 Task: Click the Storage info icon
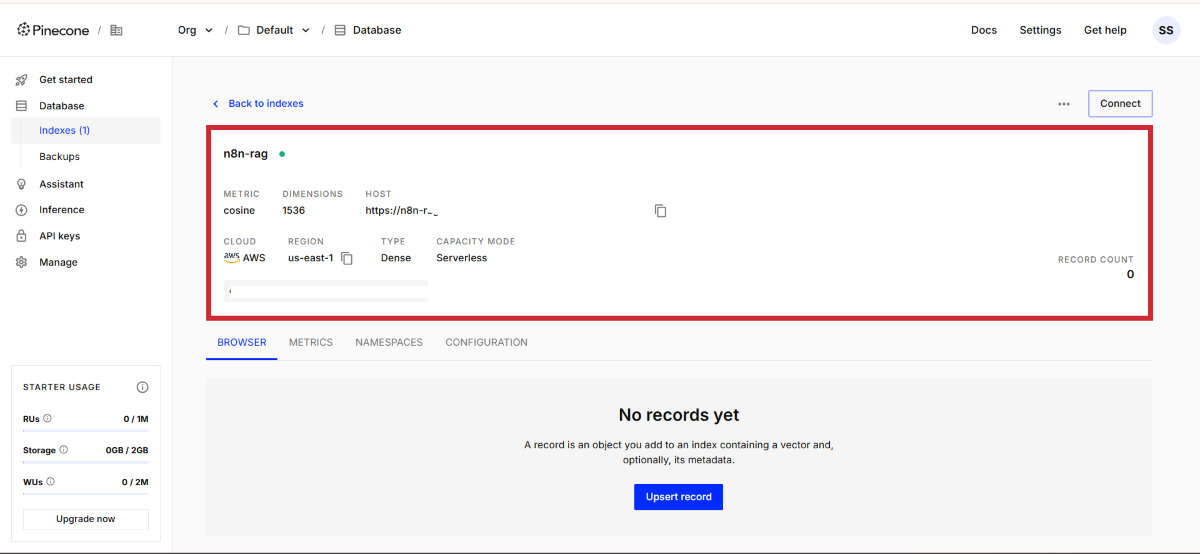pos(64,450)
